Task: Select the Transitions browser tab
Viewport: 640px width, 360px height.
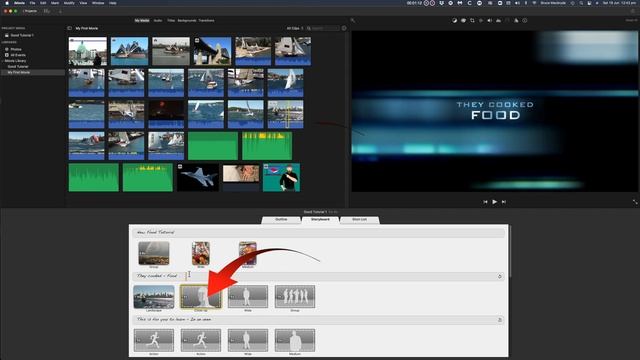Action: coord(207,20)
